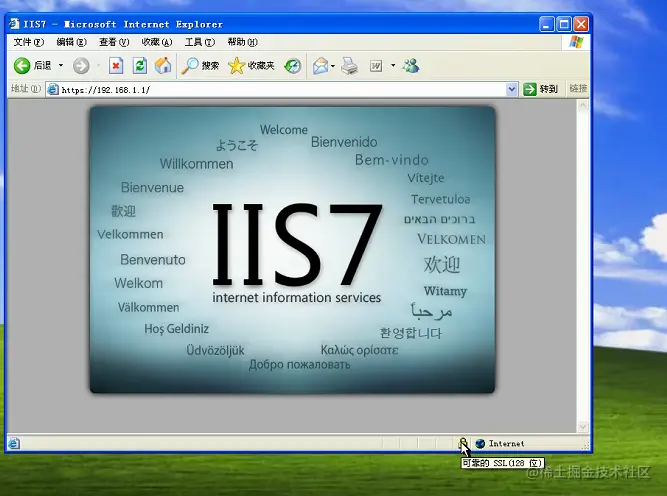Close the Internet Explorer window
667x496 pixels.
tap(581, 24)
